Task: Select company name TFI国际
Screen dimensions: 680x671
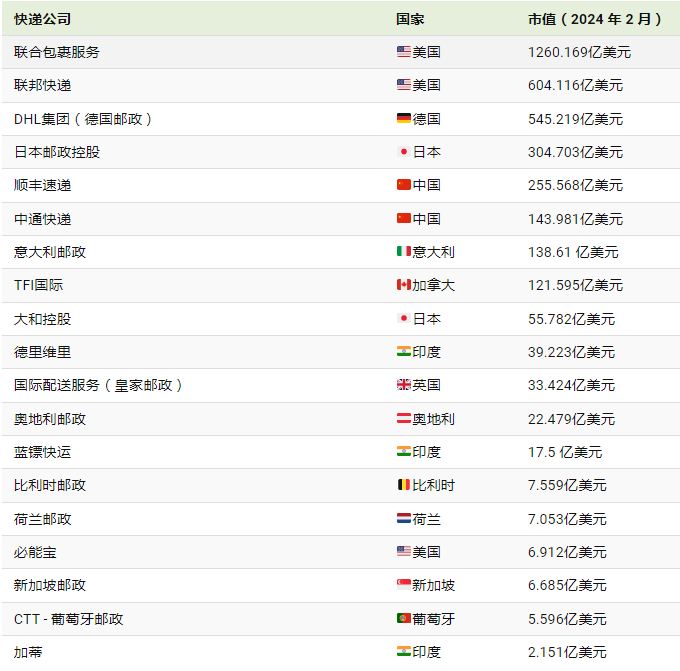Action: coord(39,285)
